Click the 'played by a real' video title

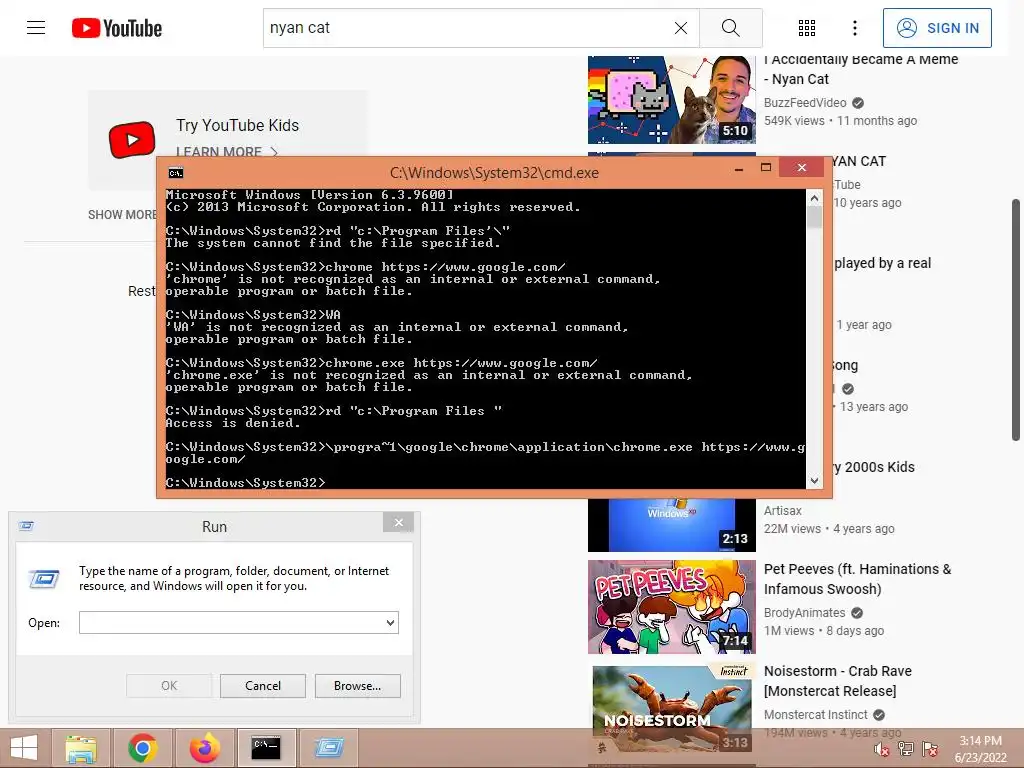(882, 263)
